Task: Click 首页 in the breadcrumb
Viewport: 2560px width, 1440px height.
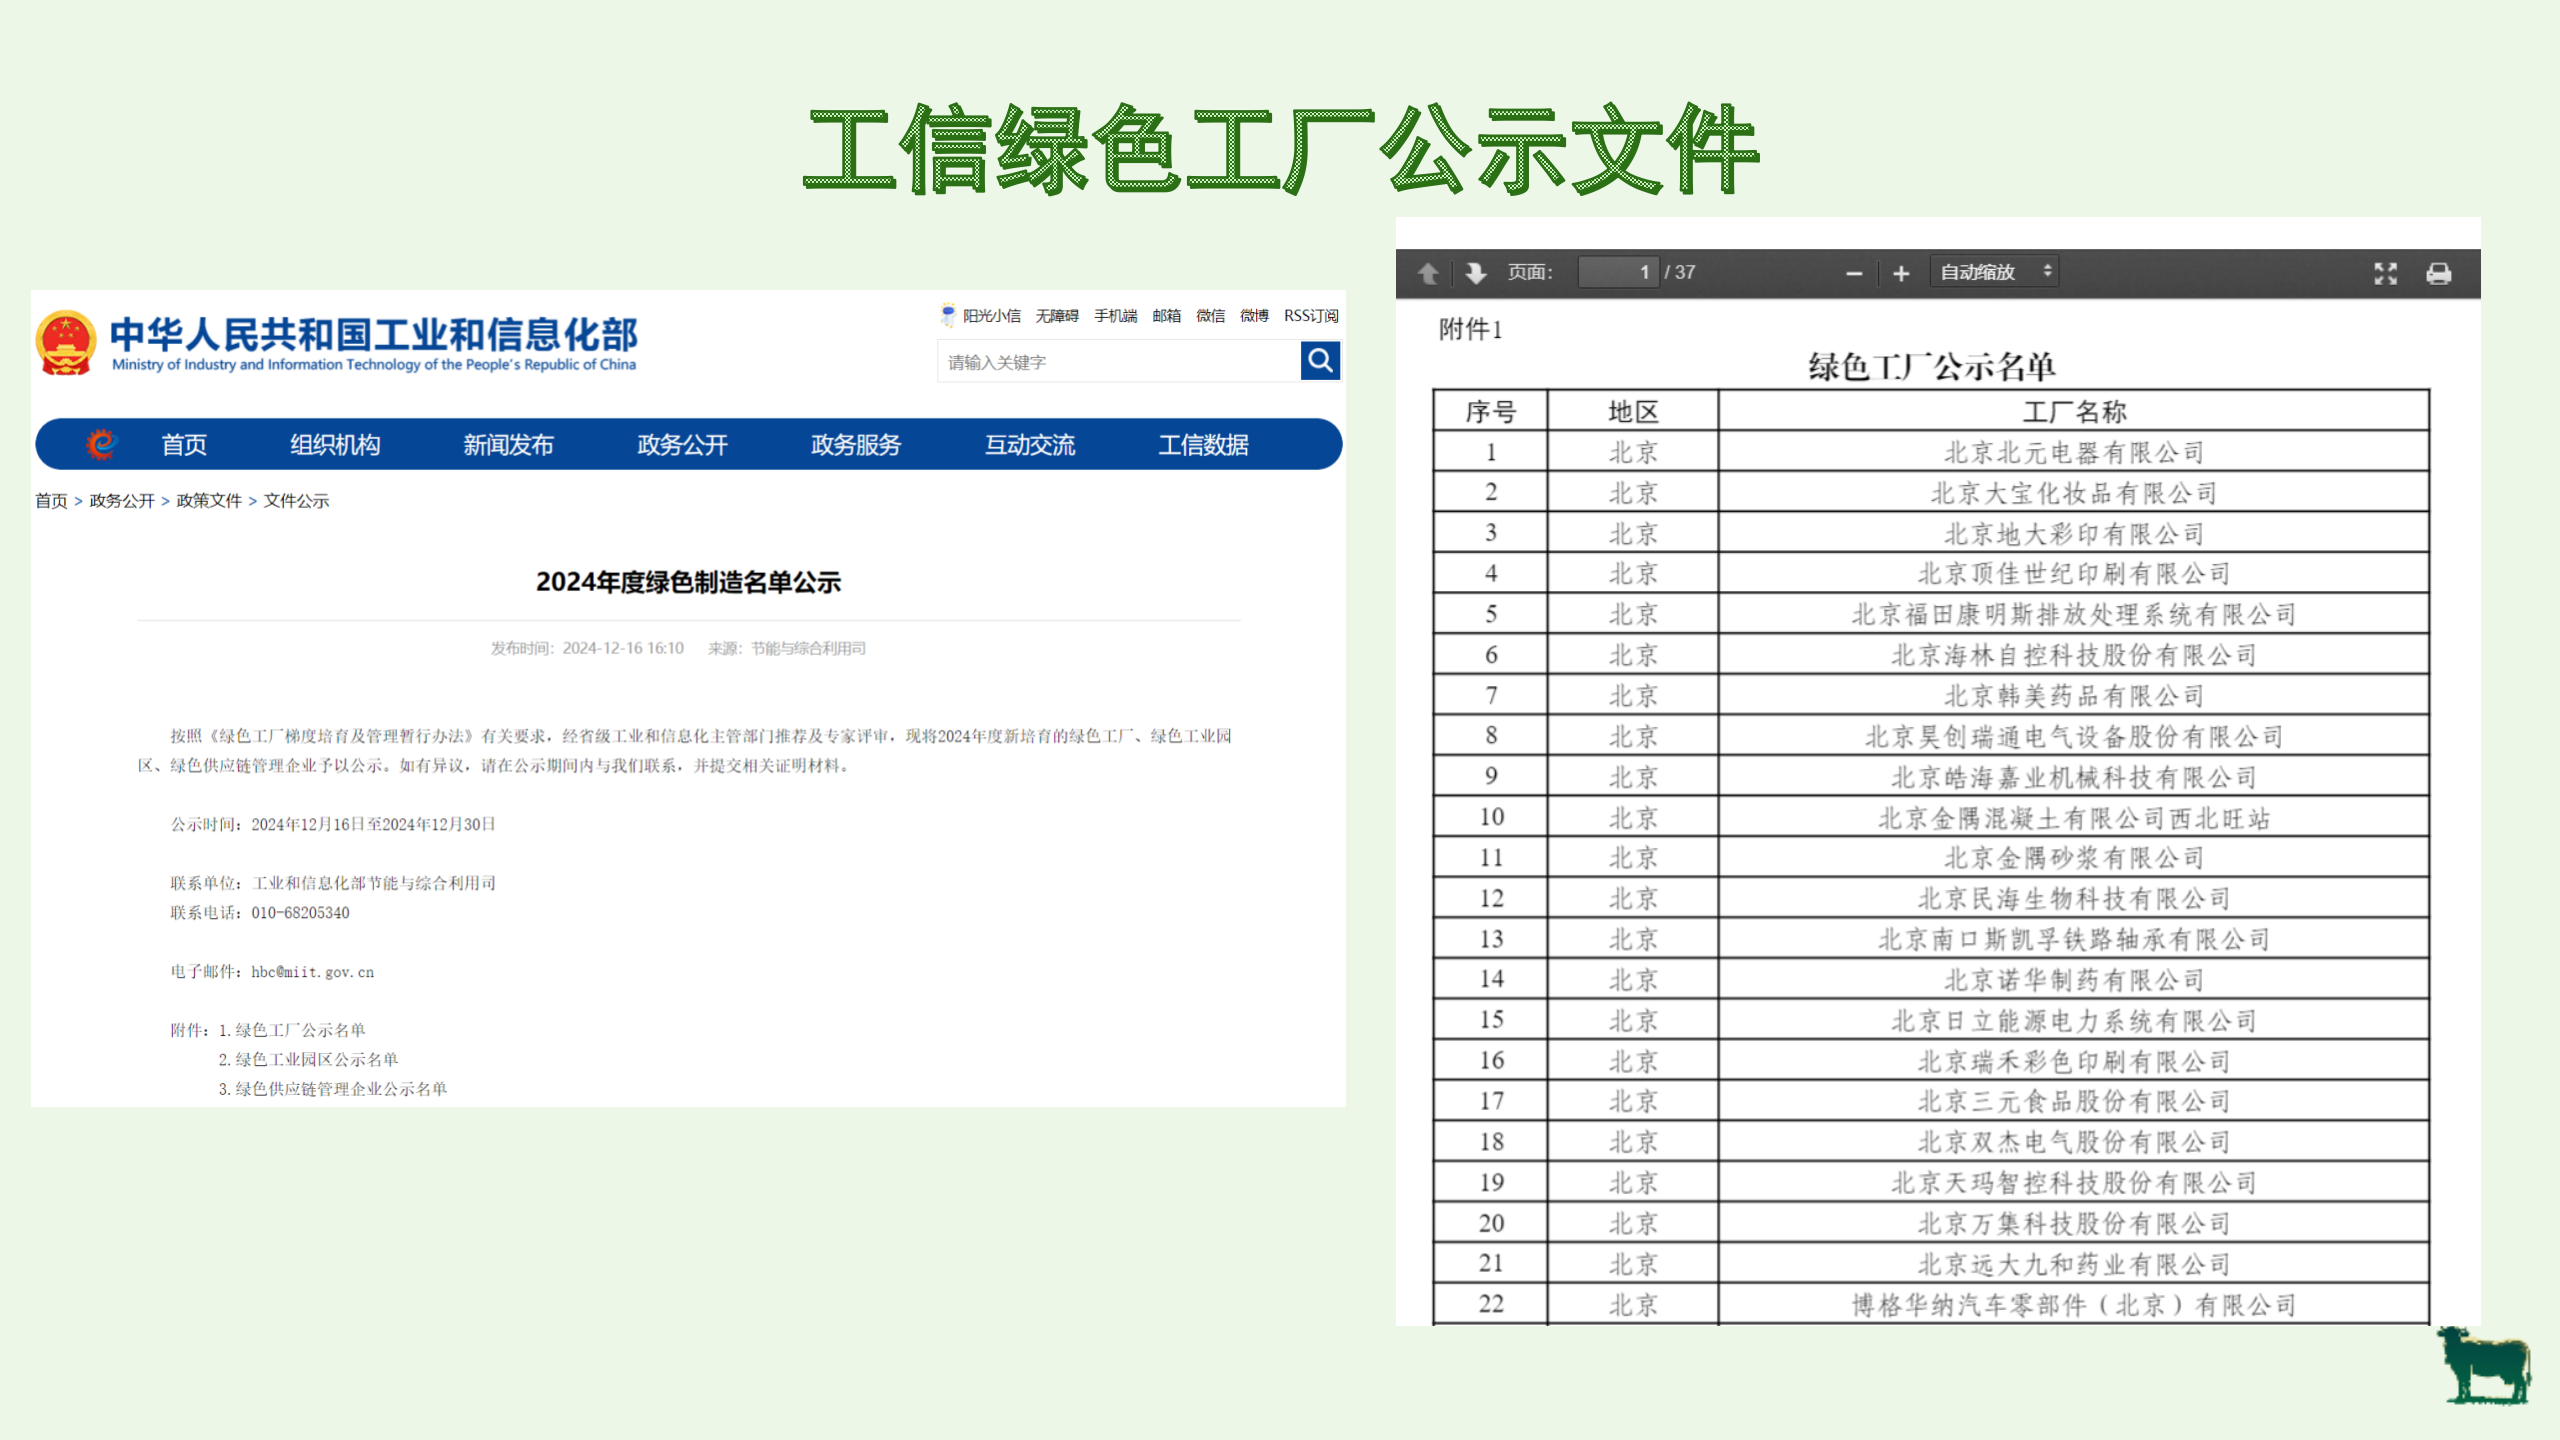Action: (x=51, y=501)
